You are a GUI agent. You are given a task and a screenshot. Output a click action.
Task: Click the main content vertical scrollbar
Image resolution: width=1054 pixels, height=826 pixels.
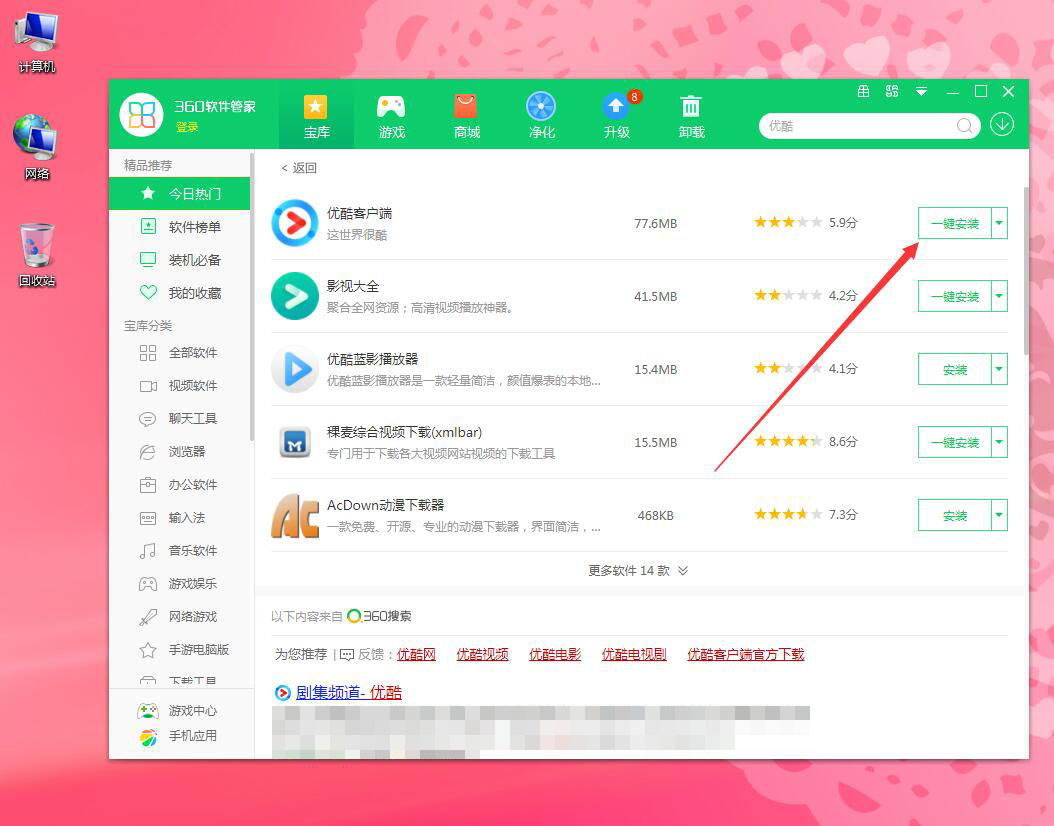pos(1025,269)
